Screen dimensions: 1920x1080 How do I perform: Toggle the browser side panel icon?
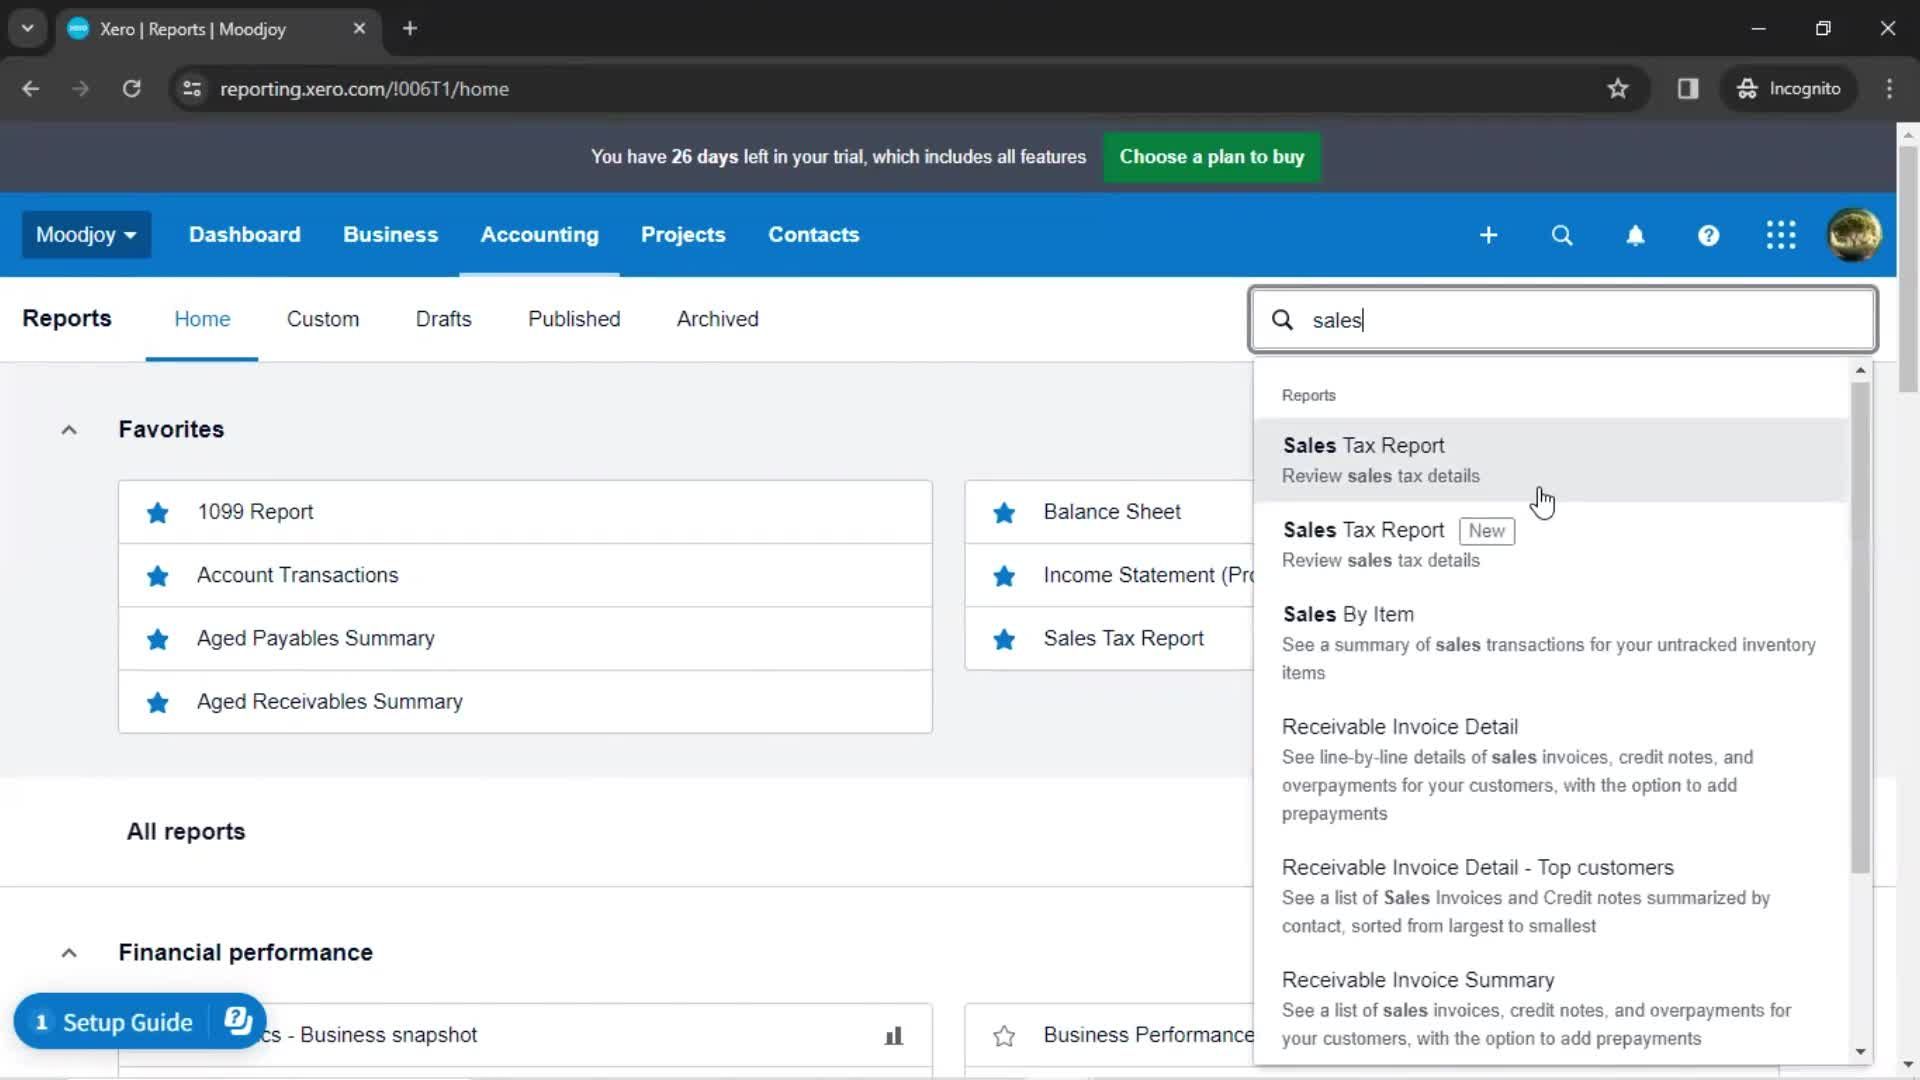point(1688,89)
